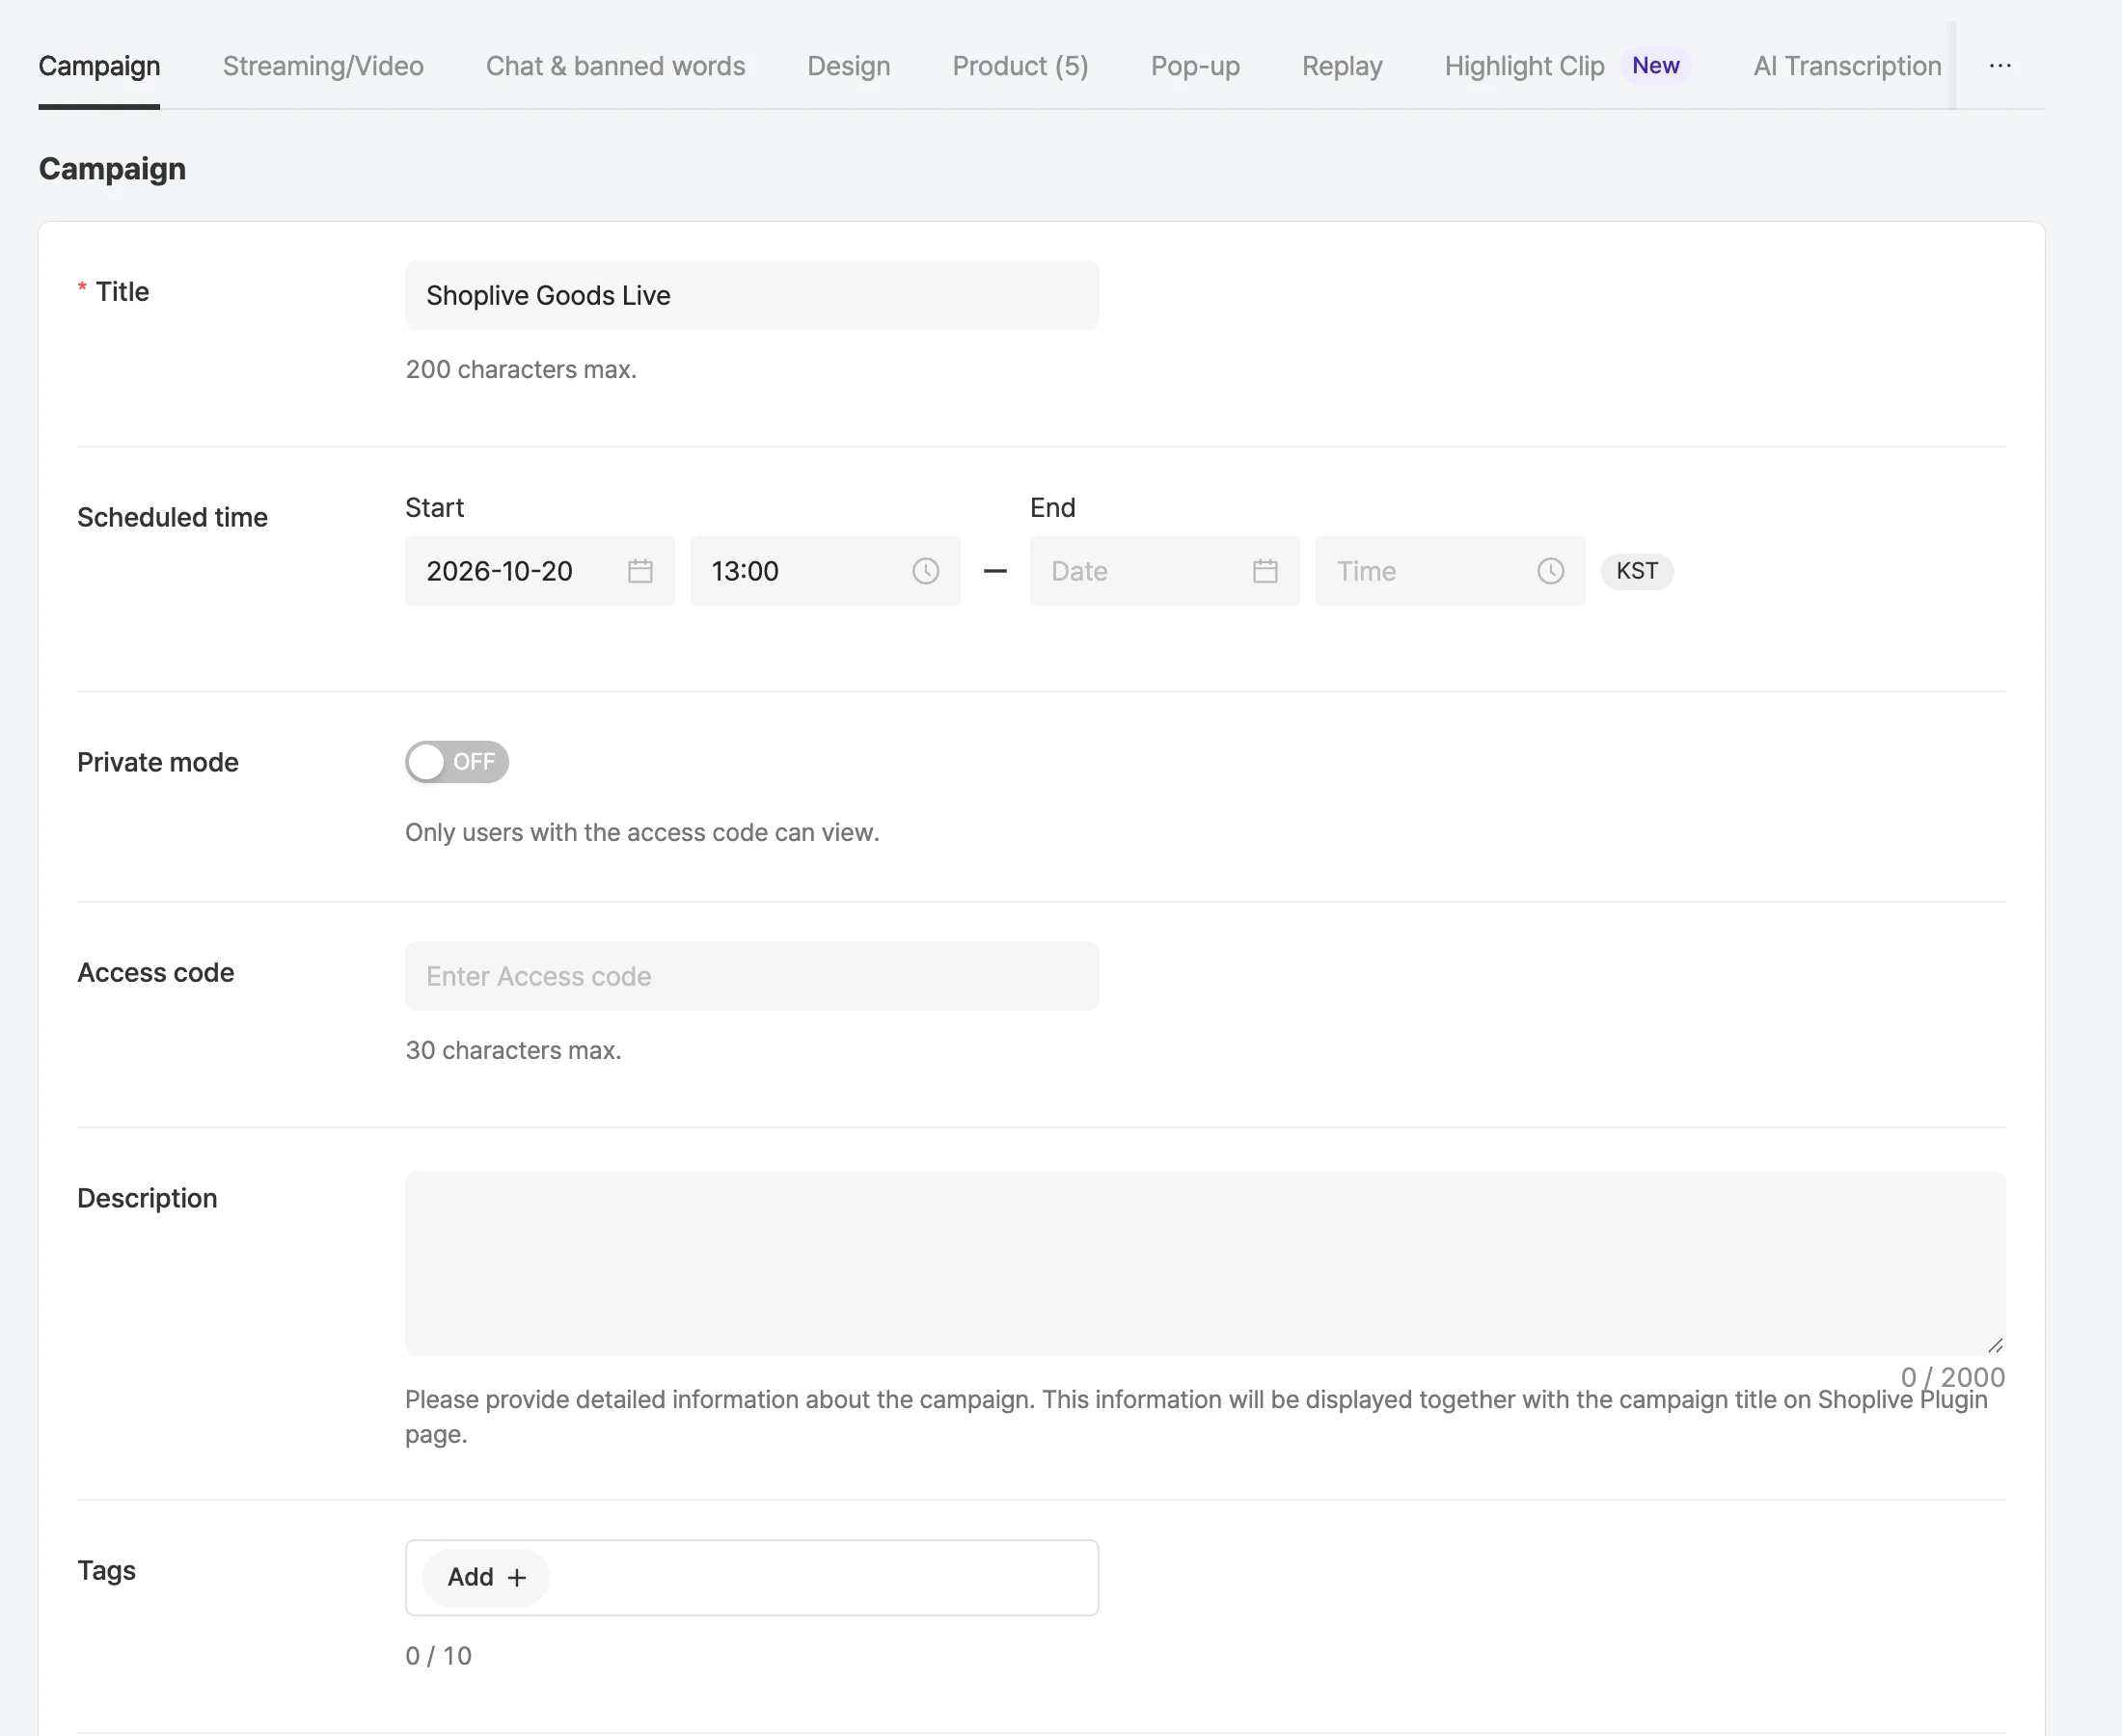The height and width of the screenshot is (1736, 2122).
Task: Click the "0 / 2000" character counter
Action: click(x=1952, y=1377)
